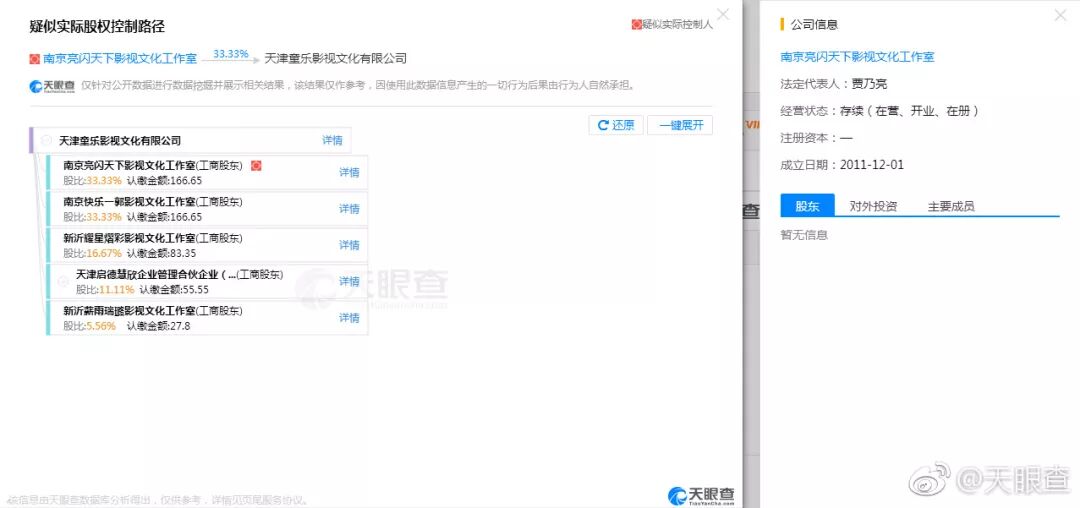Click the 5.56% share ratio
Image resolution: width=1080 pixels, height=508 pixels.
point(101,326)
